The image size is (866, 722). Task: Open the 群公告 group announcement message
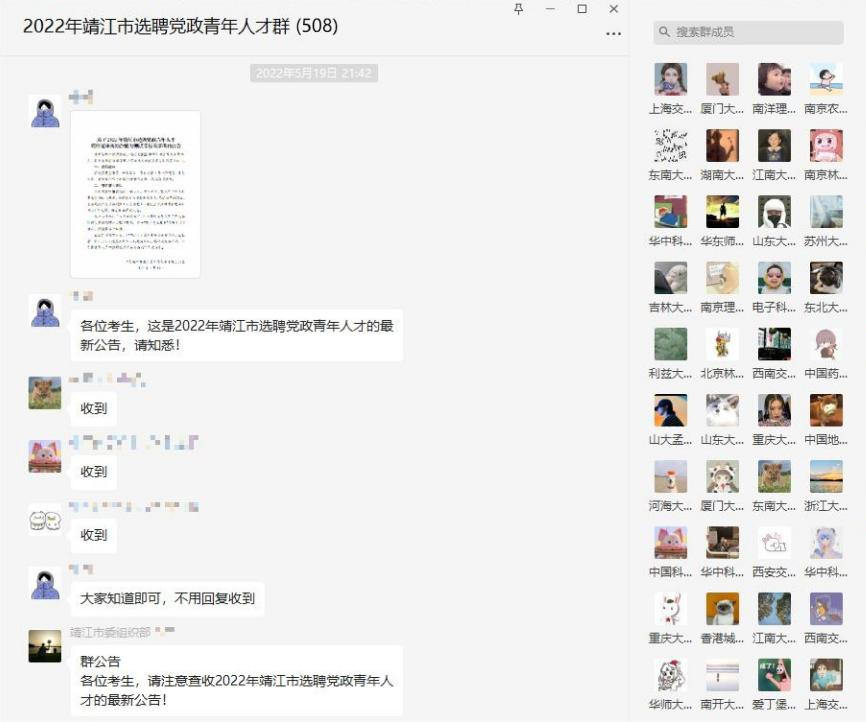coord(236,680)
